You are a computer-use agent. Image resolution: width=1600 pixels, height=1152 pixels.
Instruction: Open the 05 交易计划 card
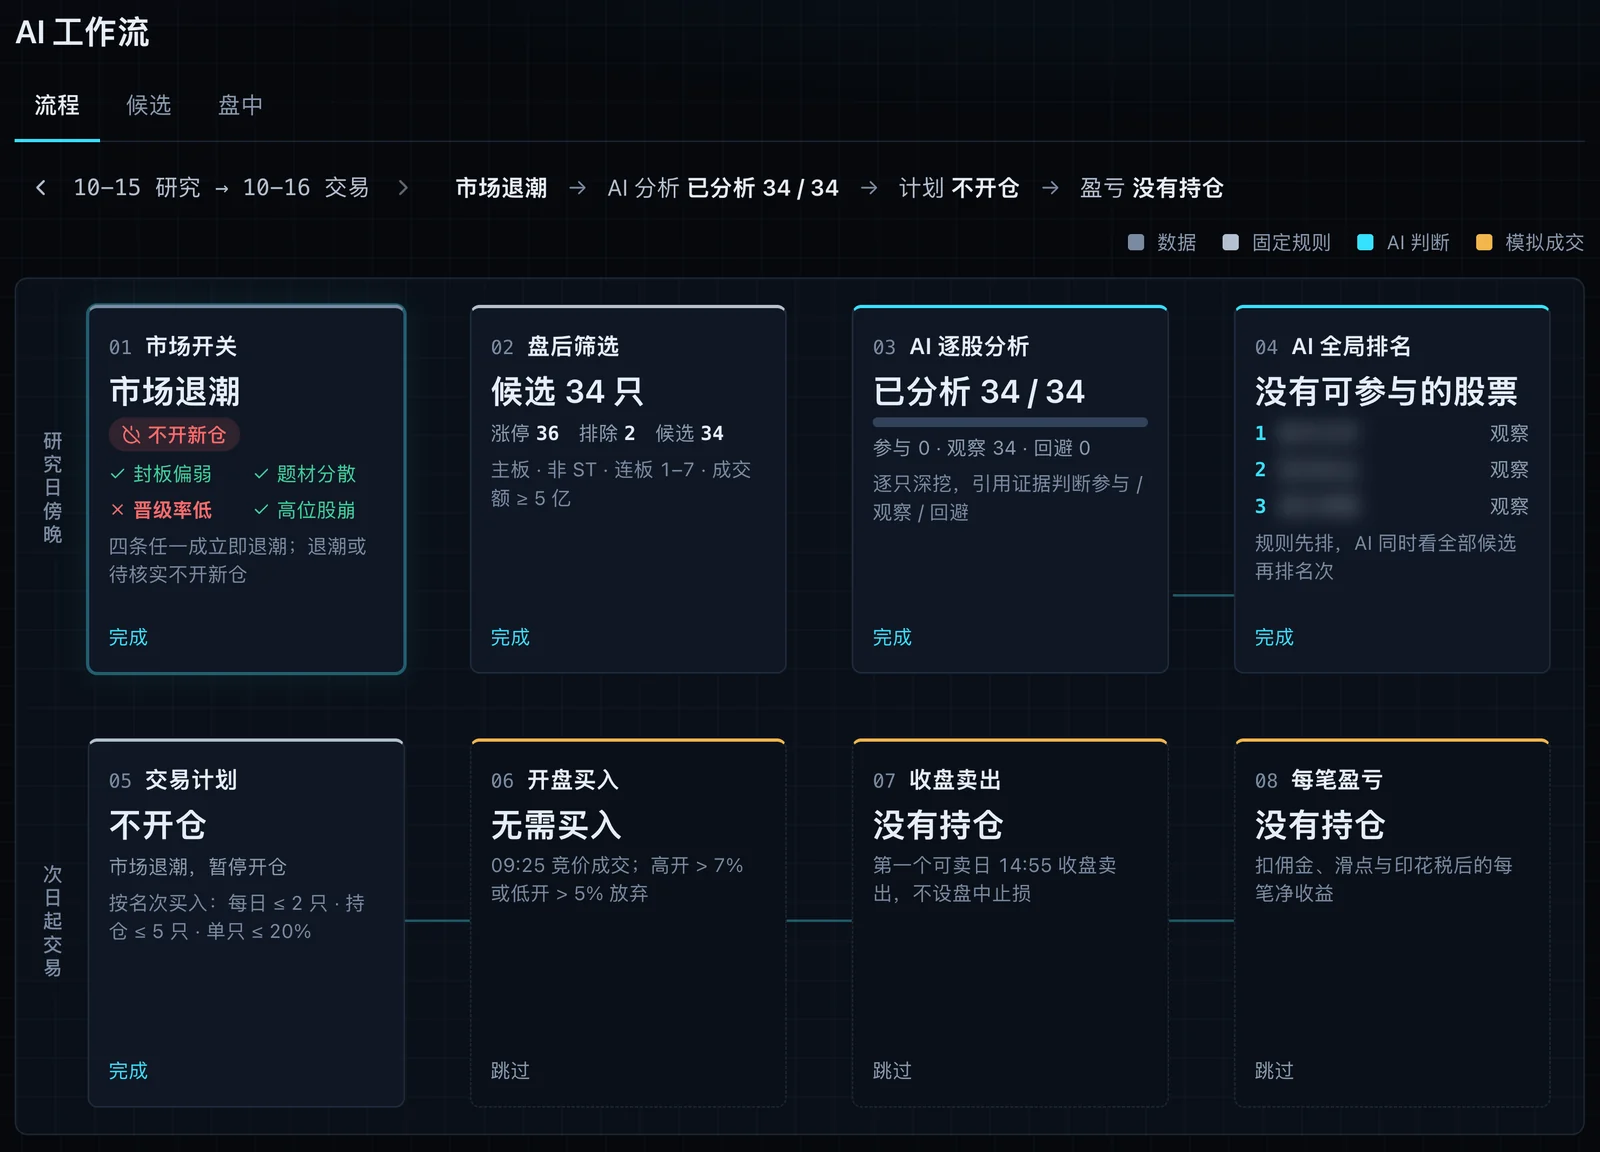[246, 923]
